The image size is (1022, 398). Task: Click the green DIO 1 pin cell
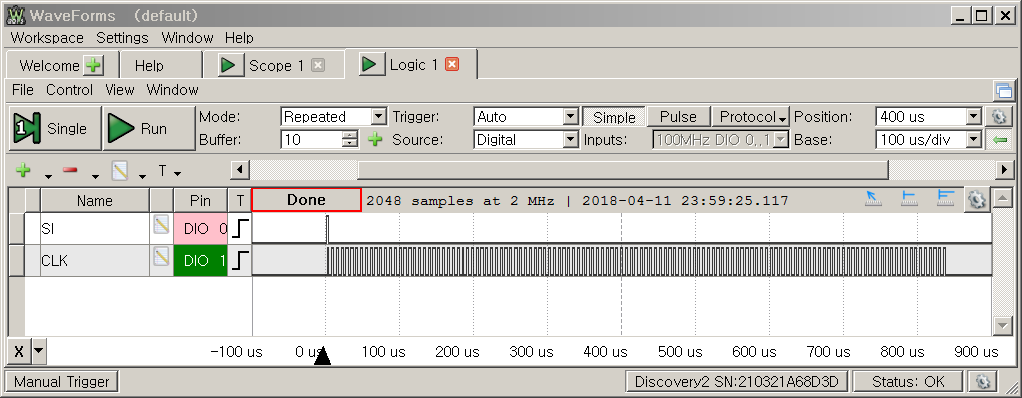tap(201, 261)
